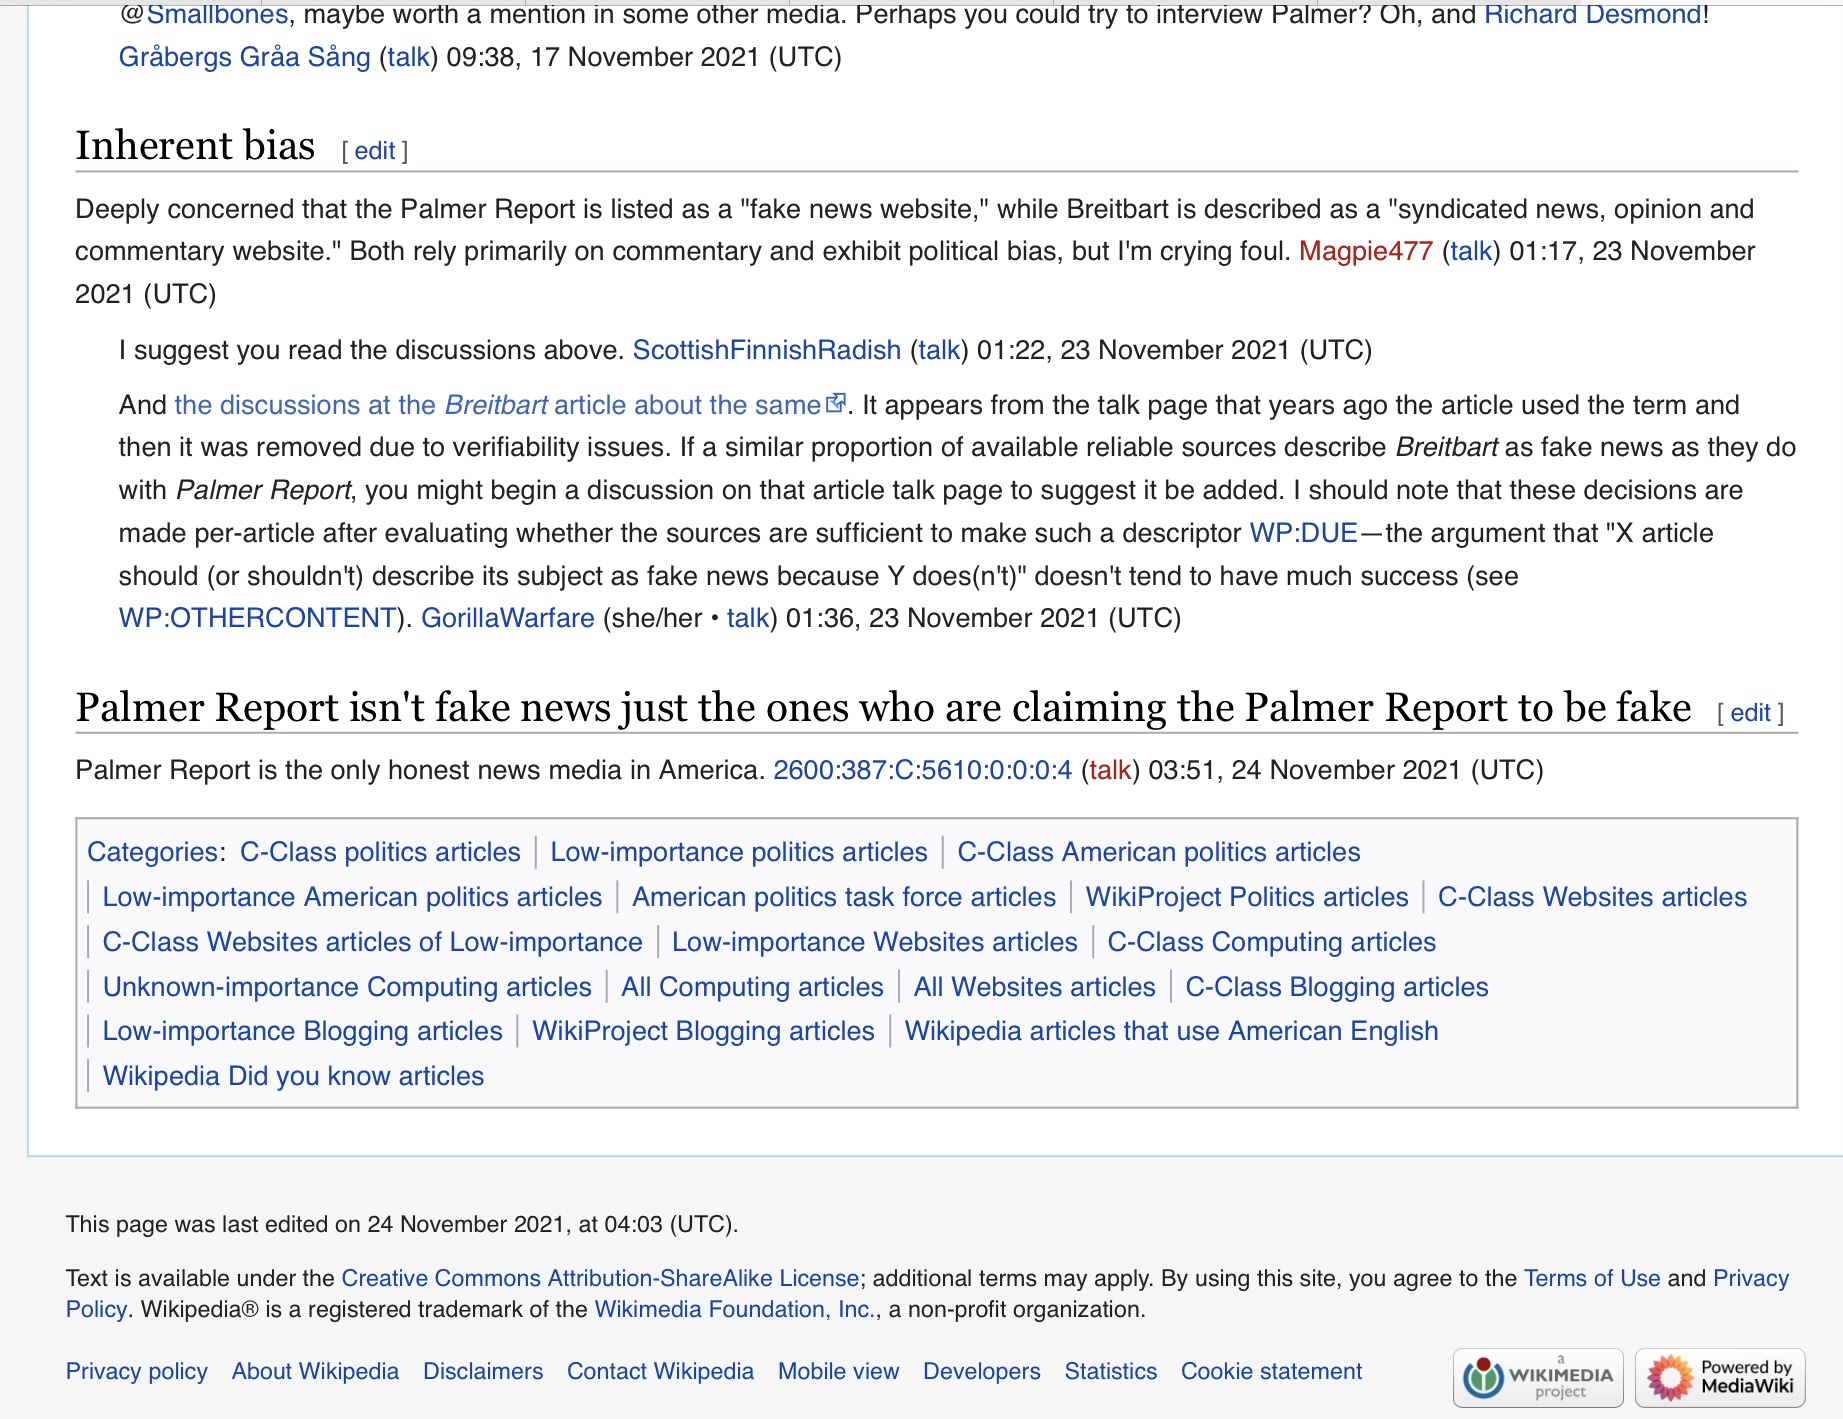The width and height of the screenshot is (1843, 1419).
Task: Open Cookie statement footer link
Action: (1271, 1371)
